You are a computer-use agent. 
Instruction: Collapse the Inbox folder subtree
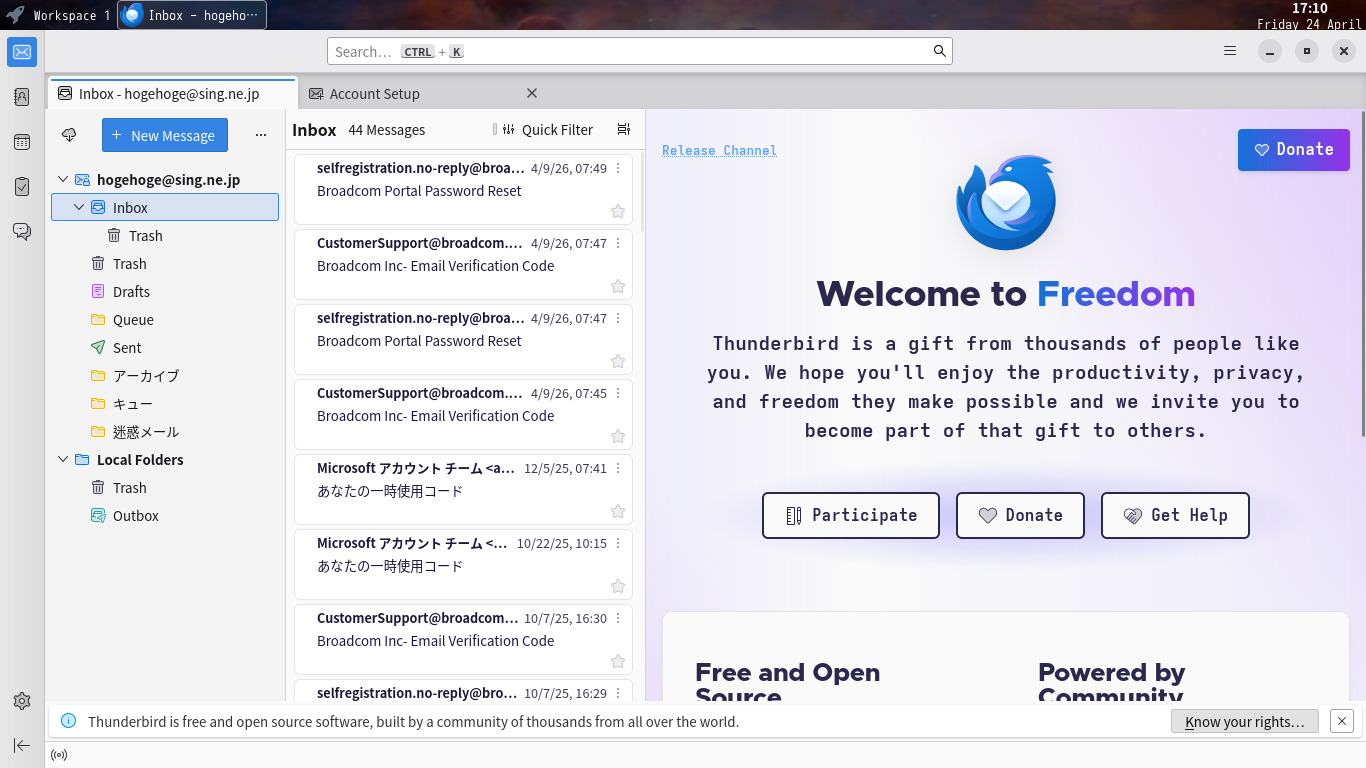79,208
